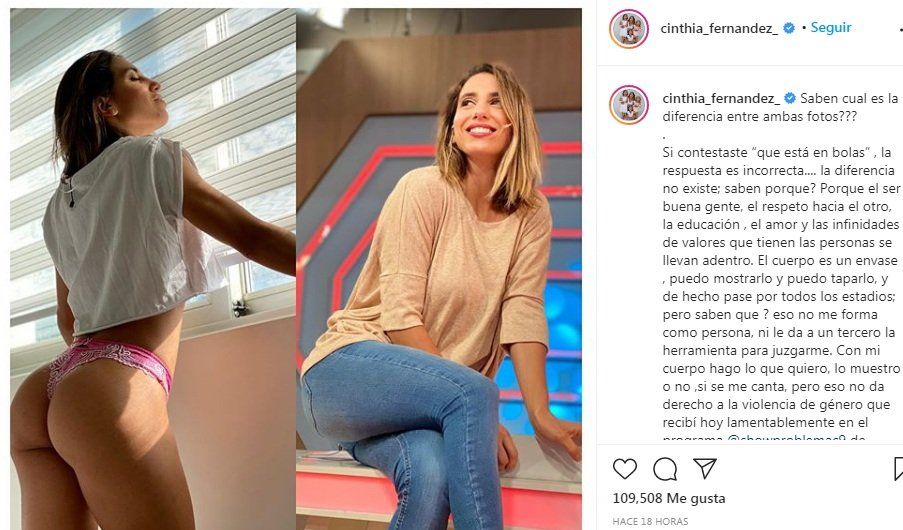Share the post using the paper plane icon
Viewport: 903px width, 530px height.
pos(705,468)
